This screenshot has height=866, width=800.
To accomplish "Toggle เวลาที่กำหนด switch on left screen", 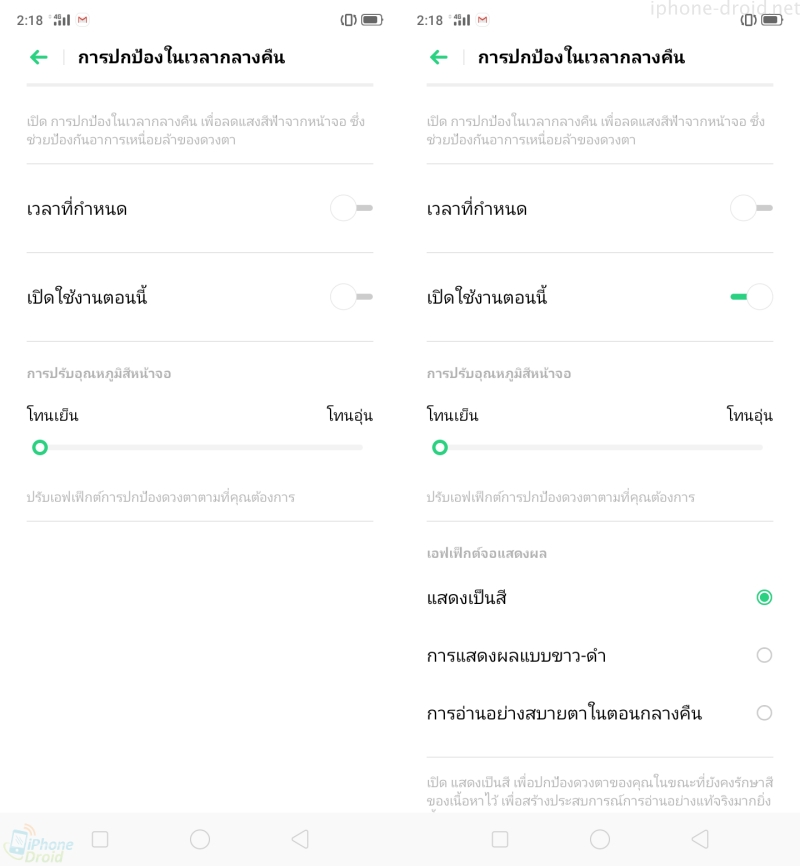I will pos(351,208).
